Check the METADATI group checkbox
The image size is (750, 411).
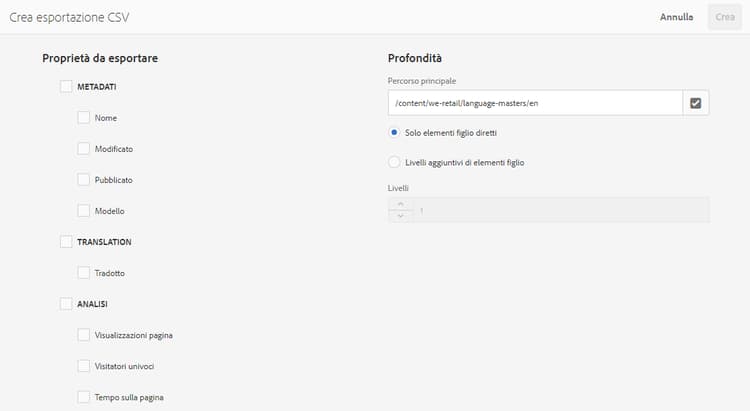coord(66,87)
